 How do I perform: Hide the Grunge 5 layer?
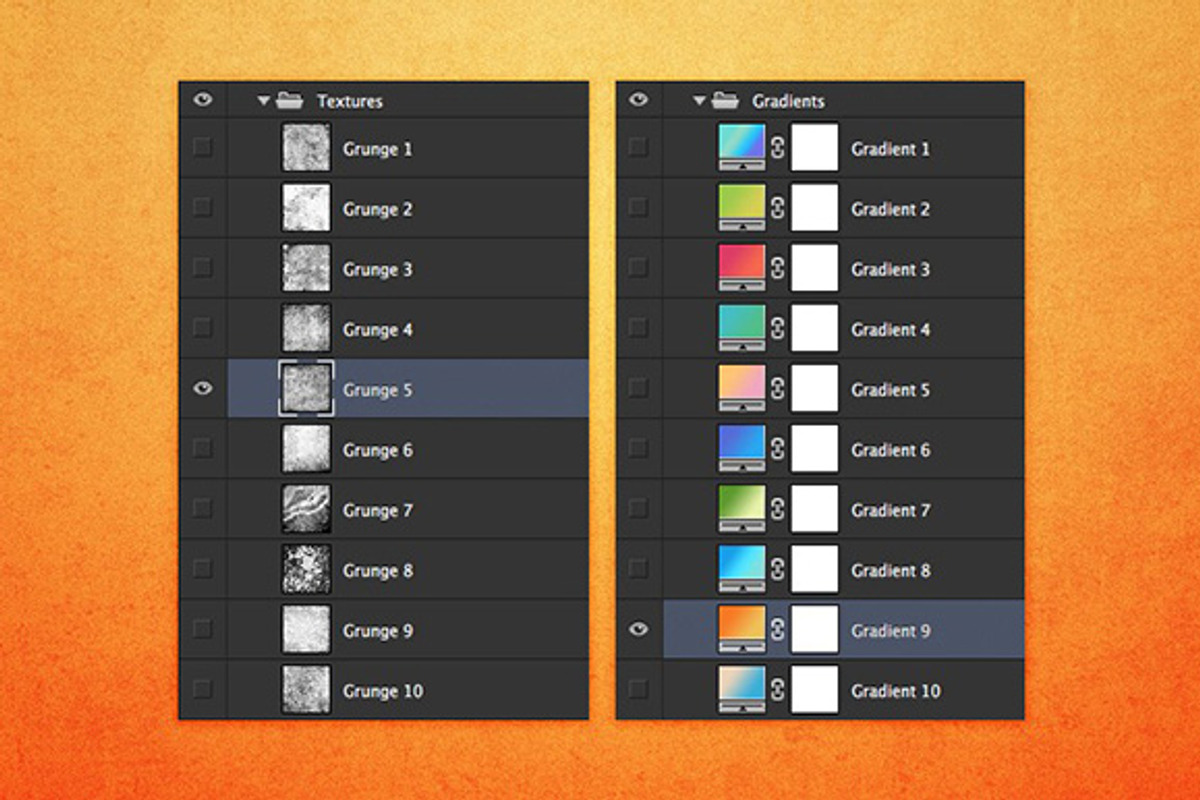tap(203, 388)
